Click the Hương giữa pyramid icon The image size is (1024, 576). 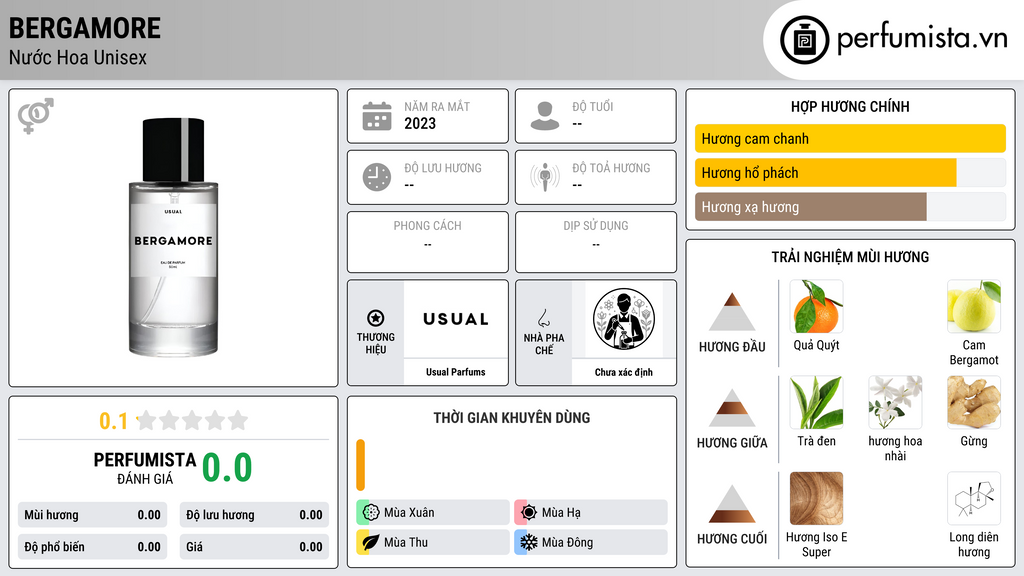[732, 408]
